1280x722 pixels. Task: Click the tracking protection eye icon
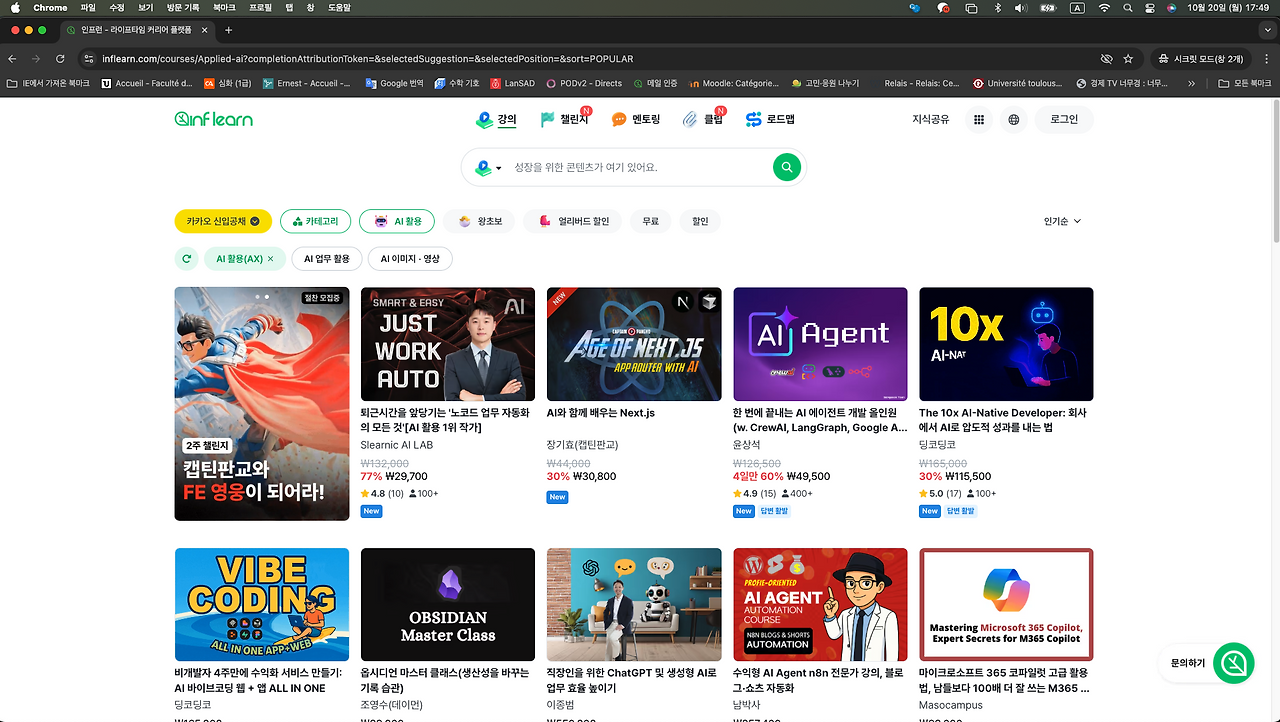coord(1106,59)
